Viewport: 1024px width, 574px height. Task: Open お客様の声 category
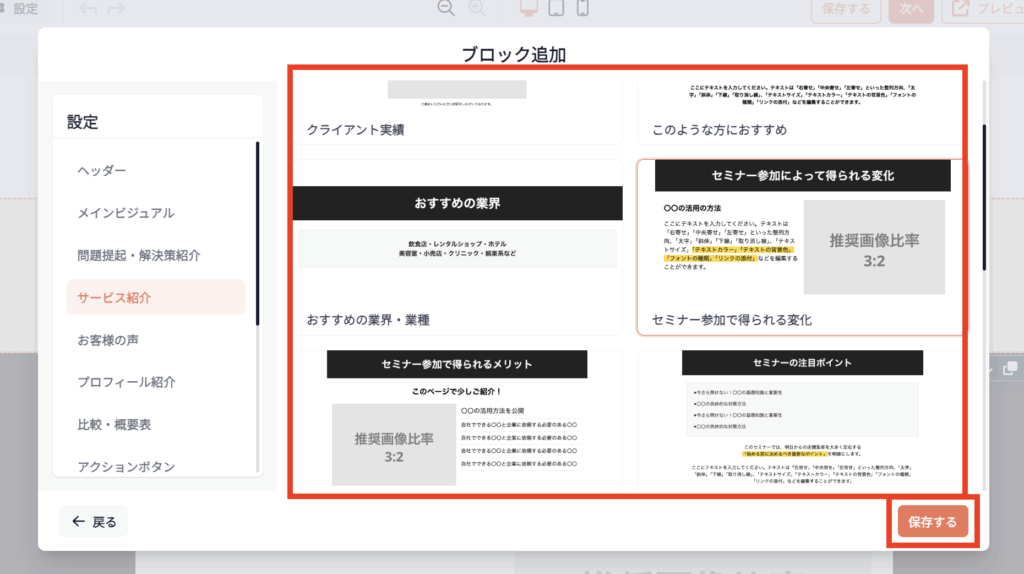click(108, 340)
